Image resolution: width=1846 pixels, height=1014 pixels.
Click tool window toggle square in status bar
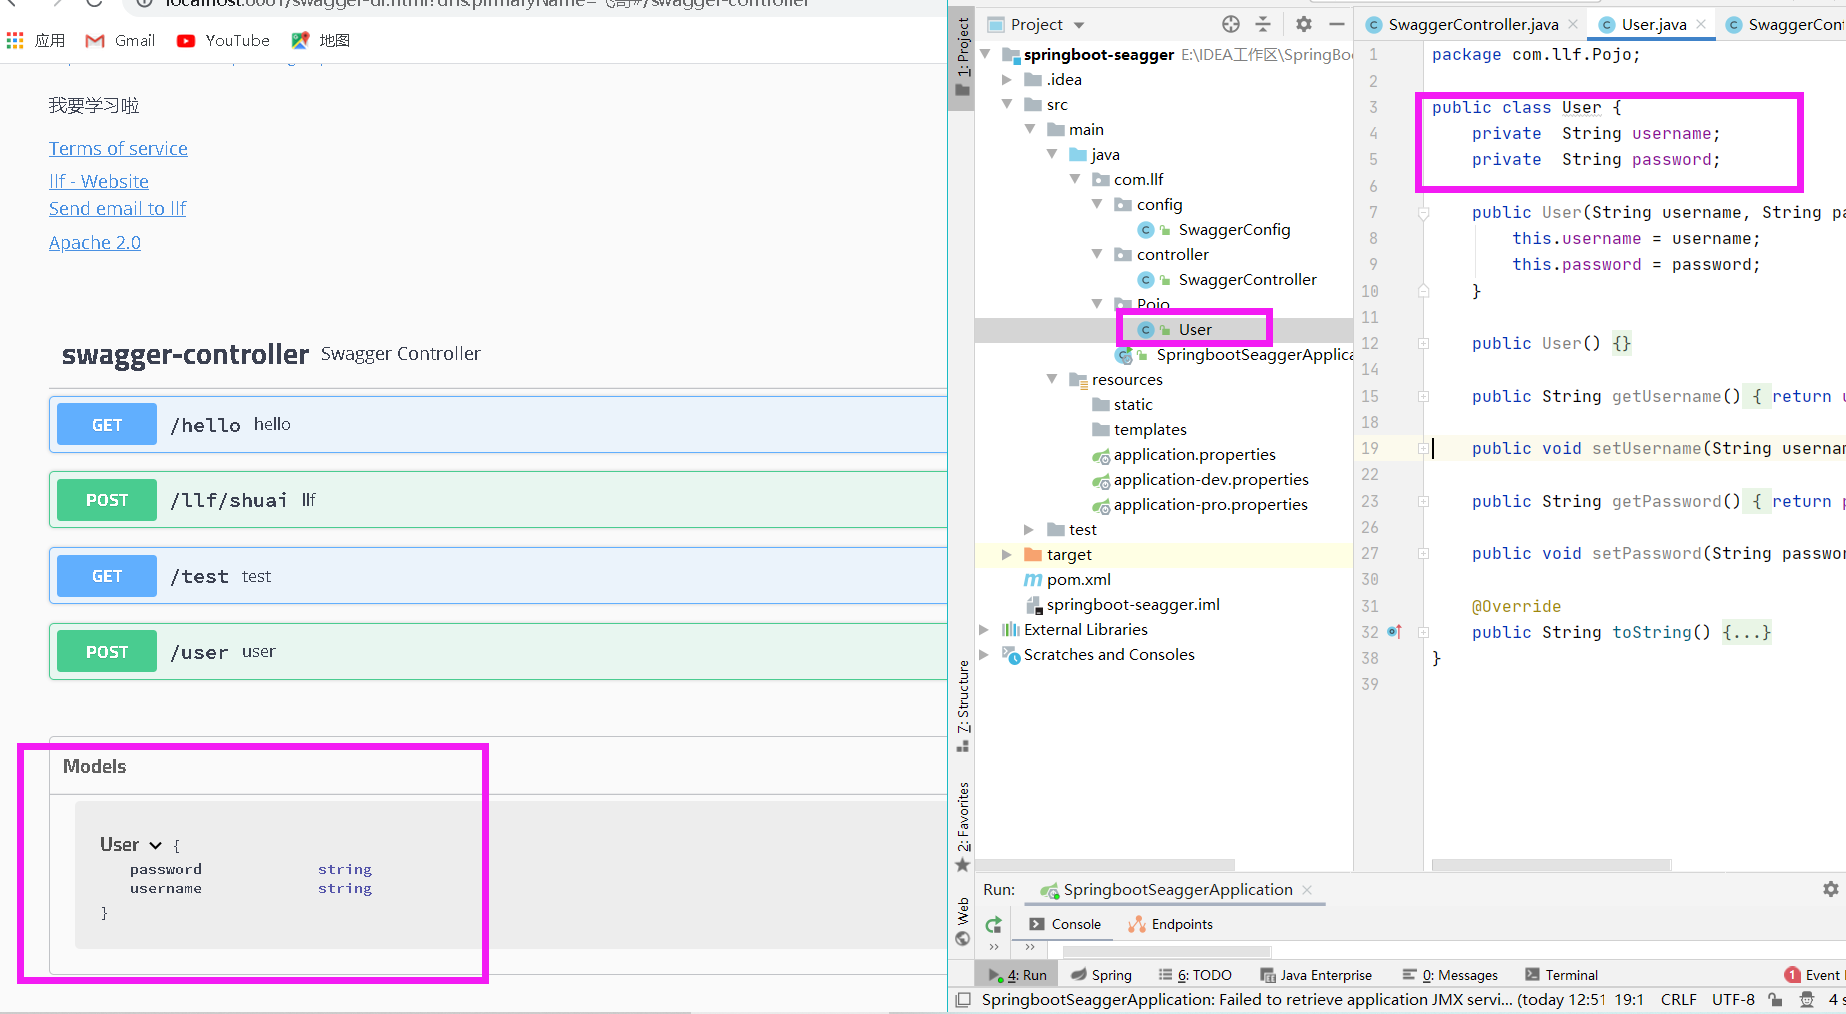click(x=963, y=999)
